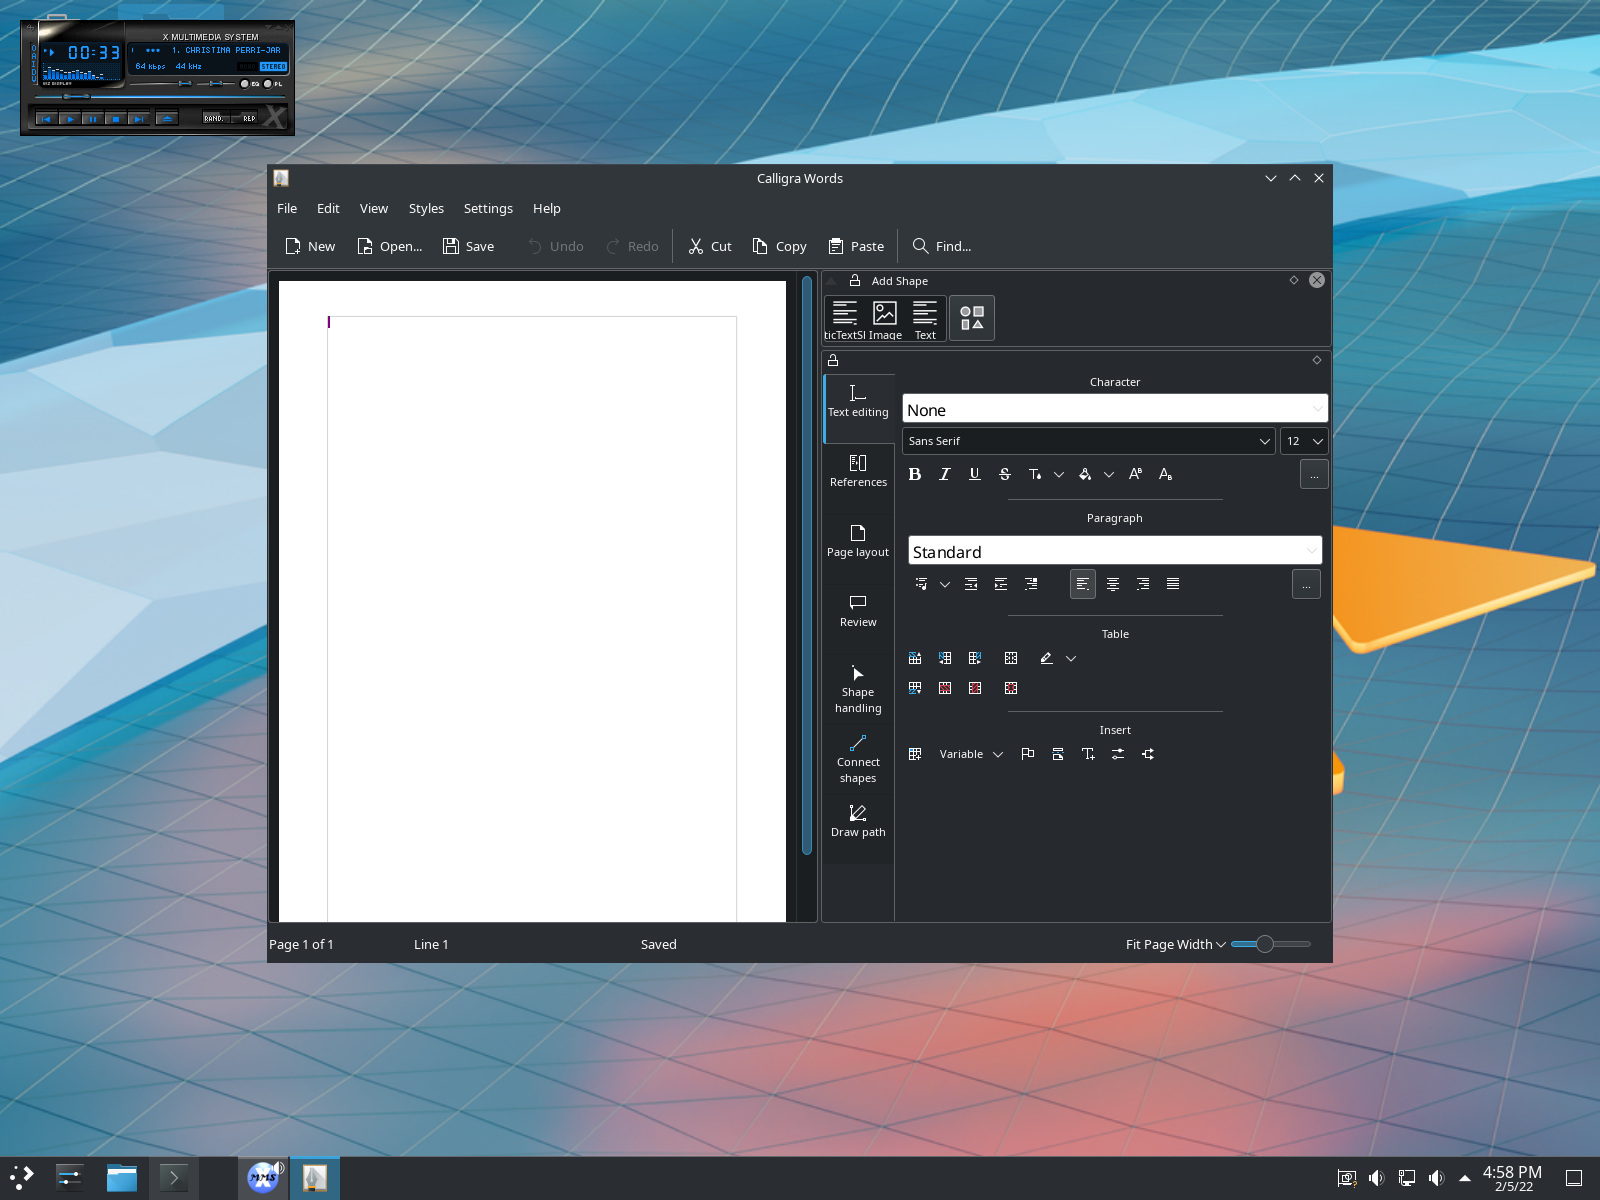Click the document vertical scrollbar

click(807, 566)
